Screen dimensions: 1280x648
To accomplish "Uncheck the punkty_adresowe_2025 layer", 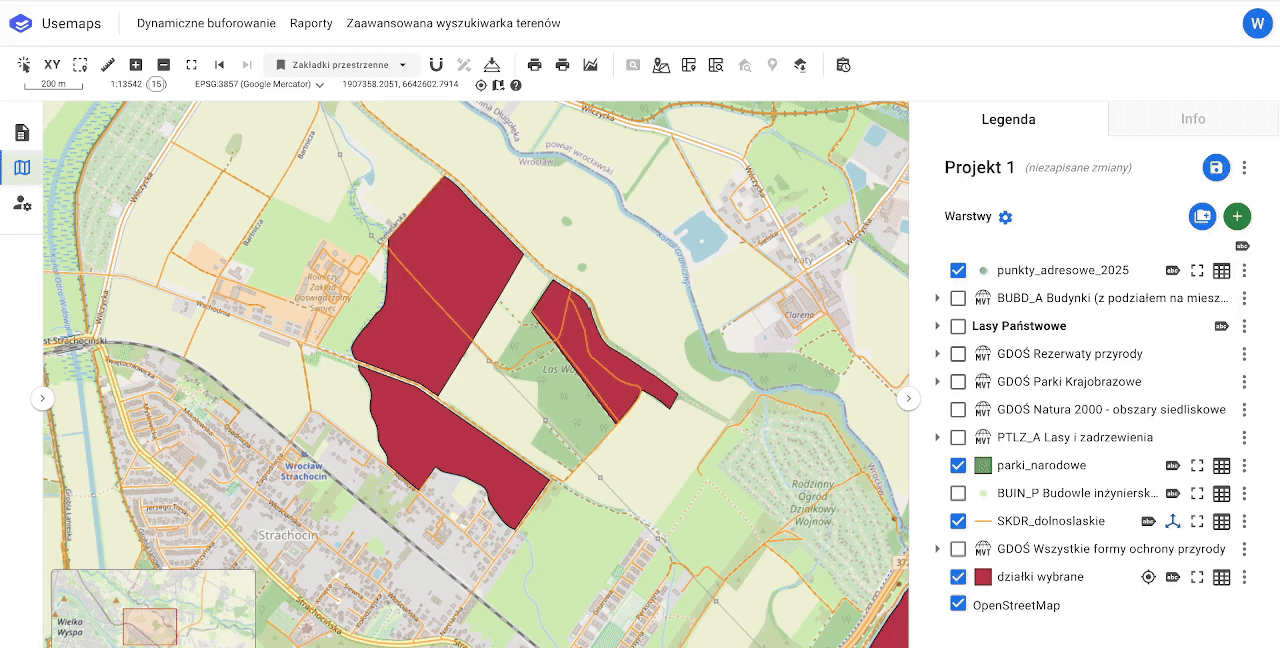I will tap(958, 270).
